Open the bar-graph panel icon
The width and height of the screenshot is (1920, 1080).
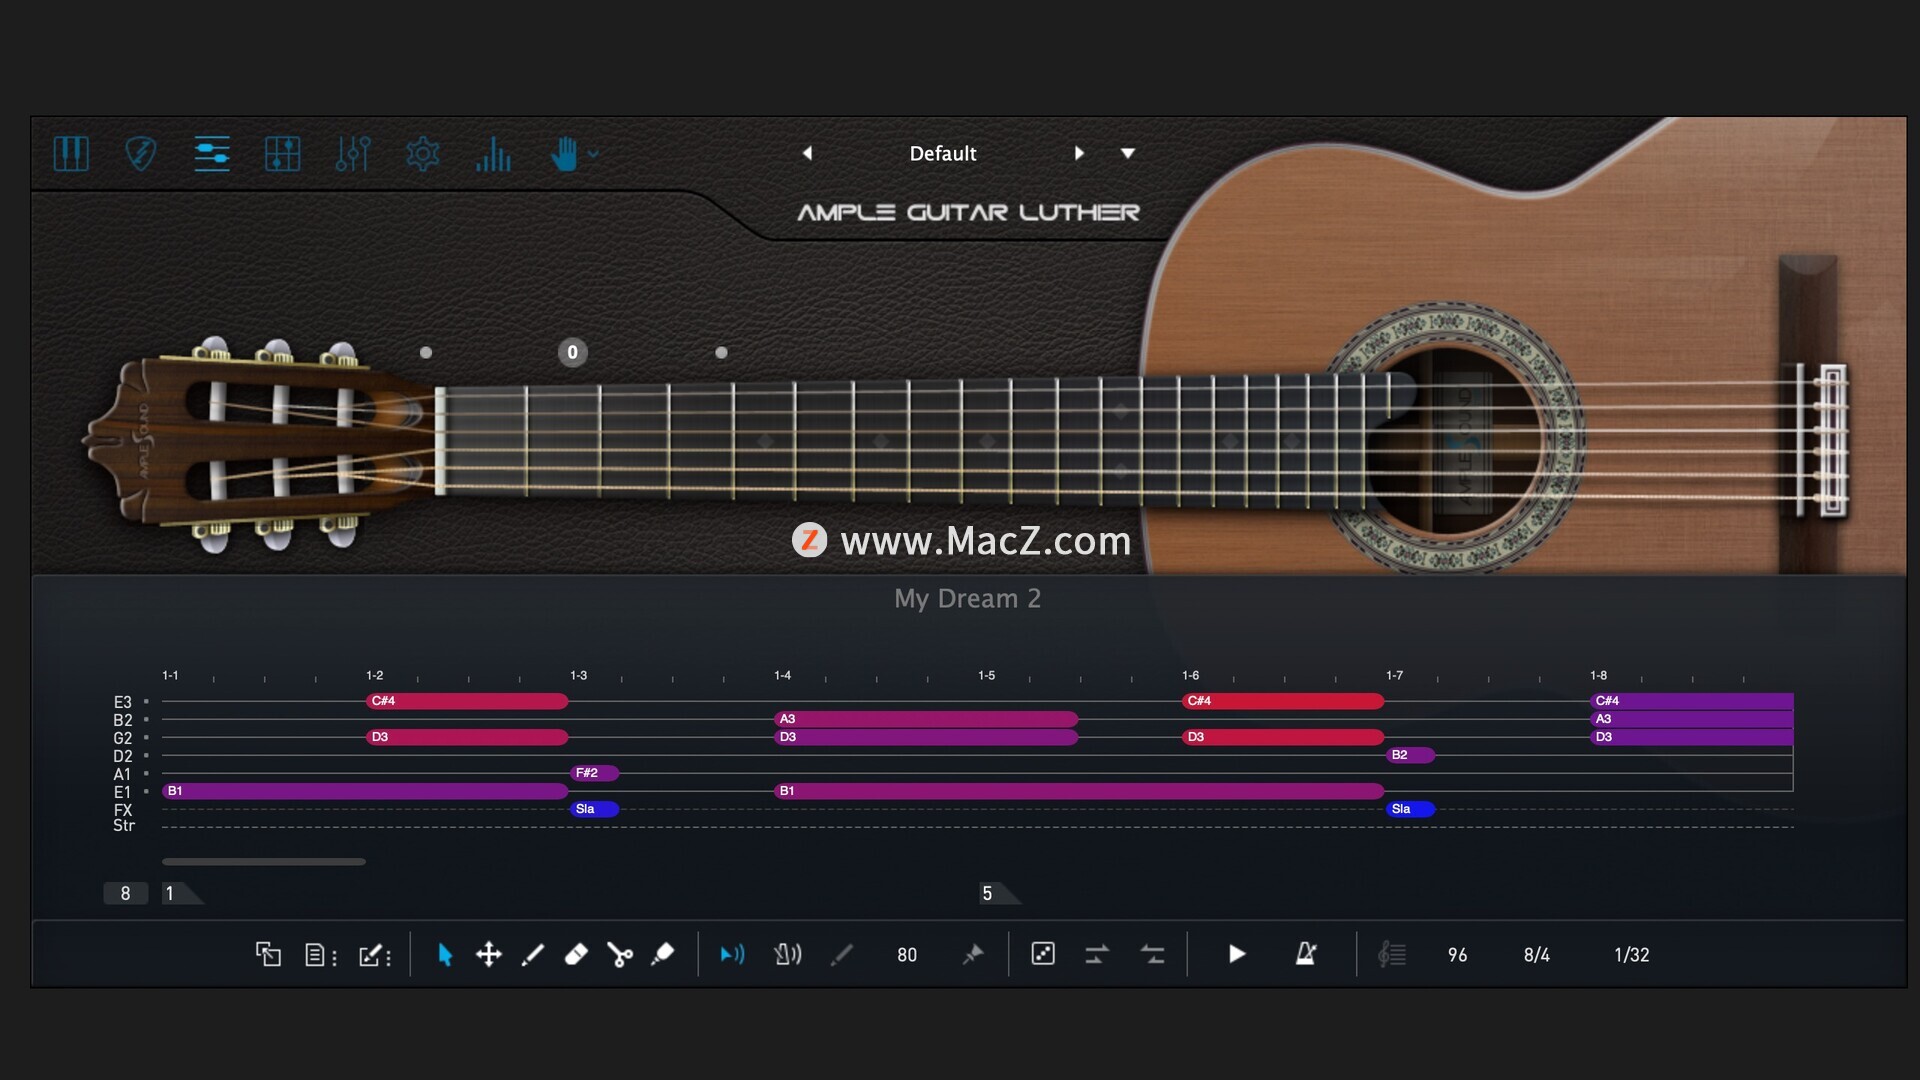(494, 154)
